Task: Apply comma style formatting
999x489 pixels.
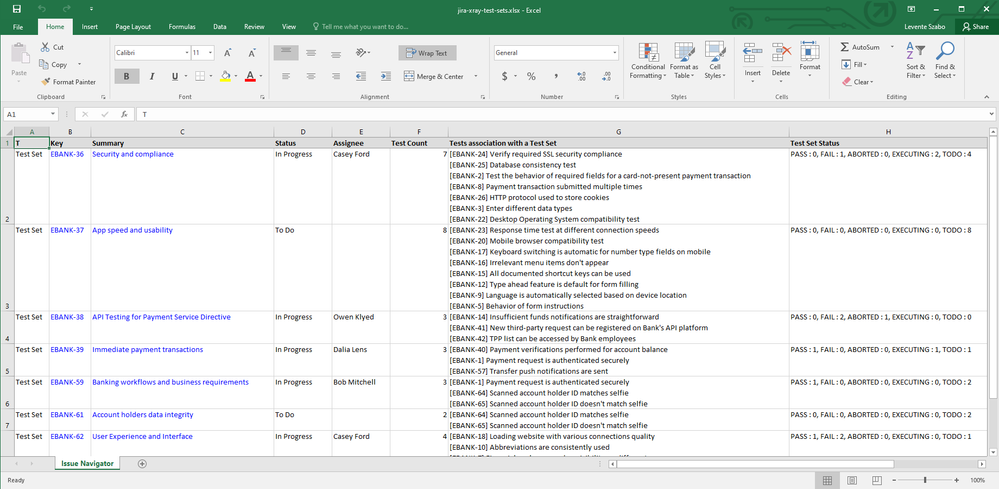Action: point(556,76)
